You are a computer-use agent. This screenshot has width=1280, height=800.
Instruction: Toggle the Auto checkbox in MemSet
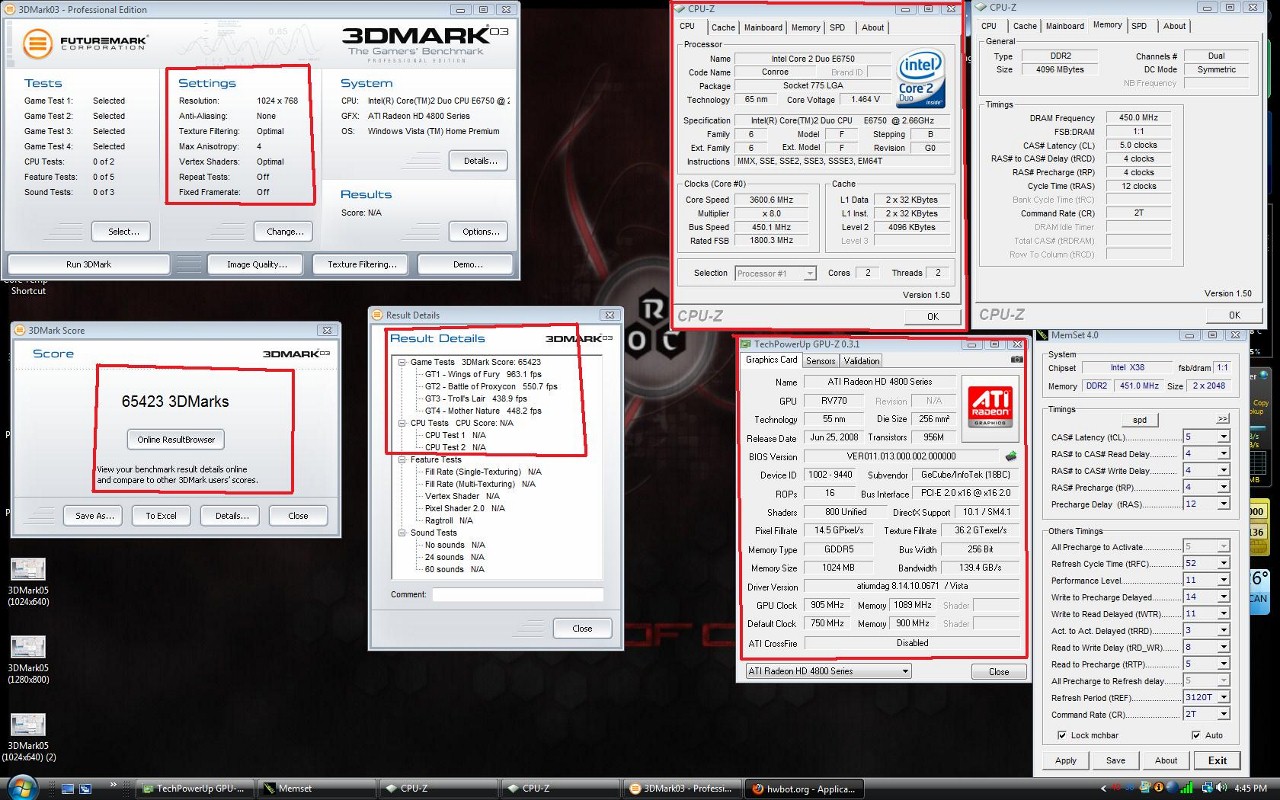(x=1196, y=735)
